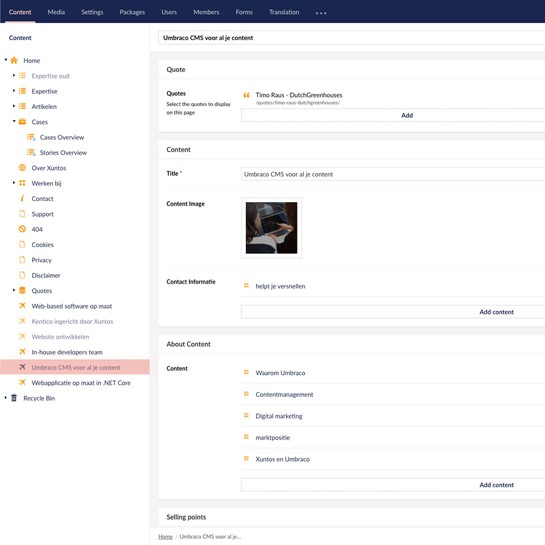Click the Content Image thumbnail
545x545 pixels.
click(271, 228)
